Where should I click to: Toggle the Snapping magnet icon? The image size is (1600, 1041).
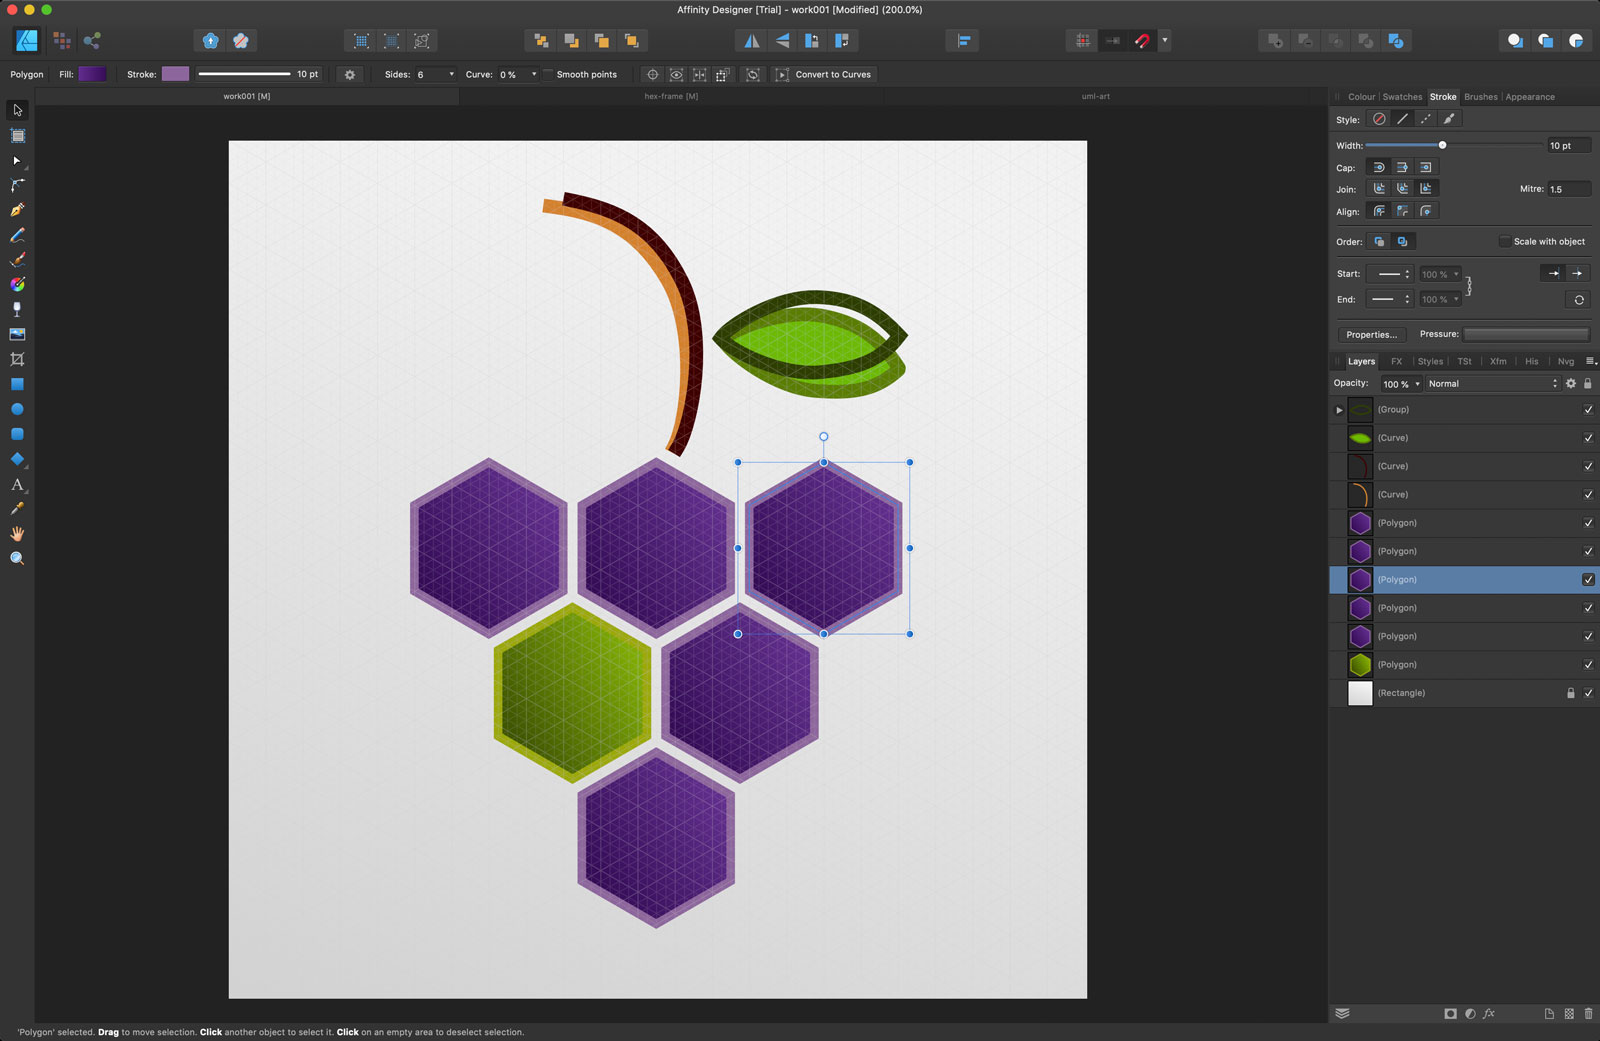click(x=1142, y=41)
